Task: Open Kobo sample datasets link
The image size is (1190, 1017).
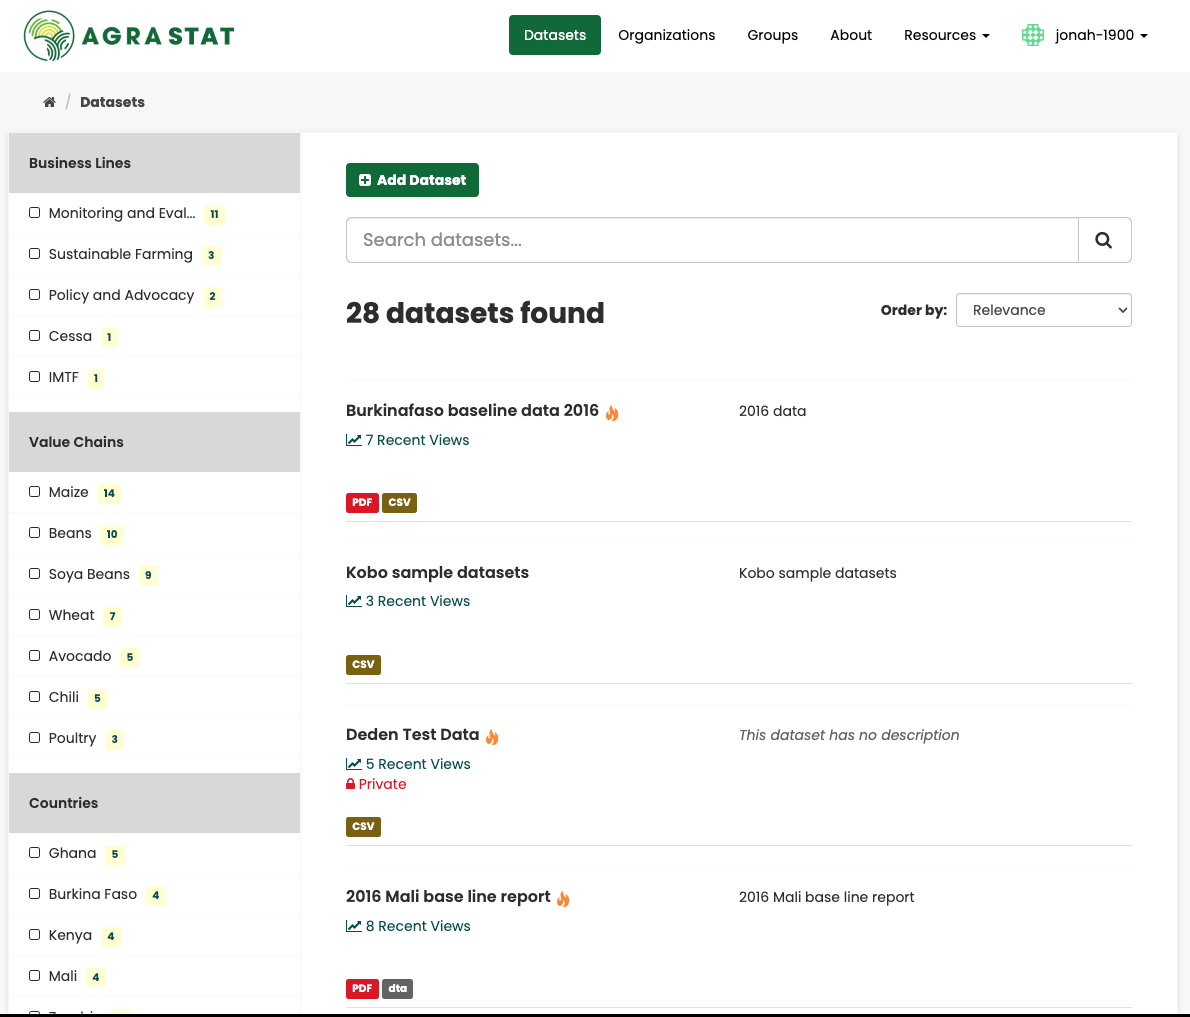Action: tap(437, 572)
